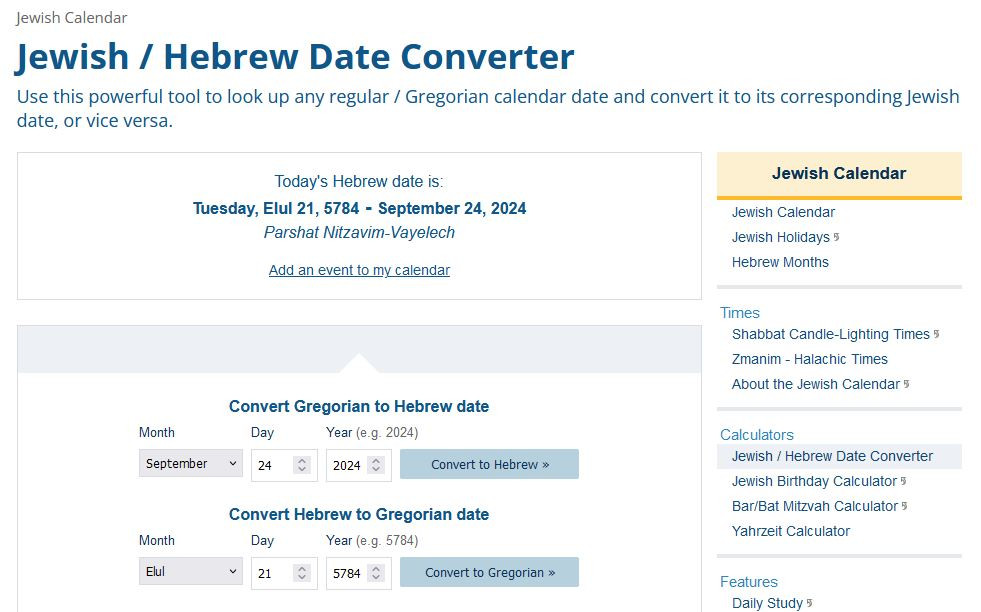Click the Hebrew Day stepper arrows
The image size is (981, 612).
coord(302,573)
